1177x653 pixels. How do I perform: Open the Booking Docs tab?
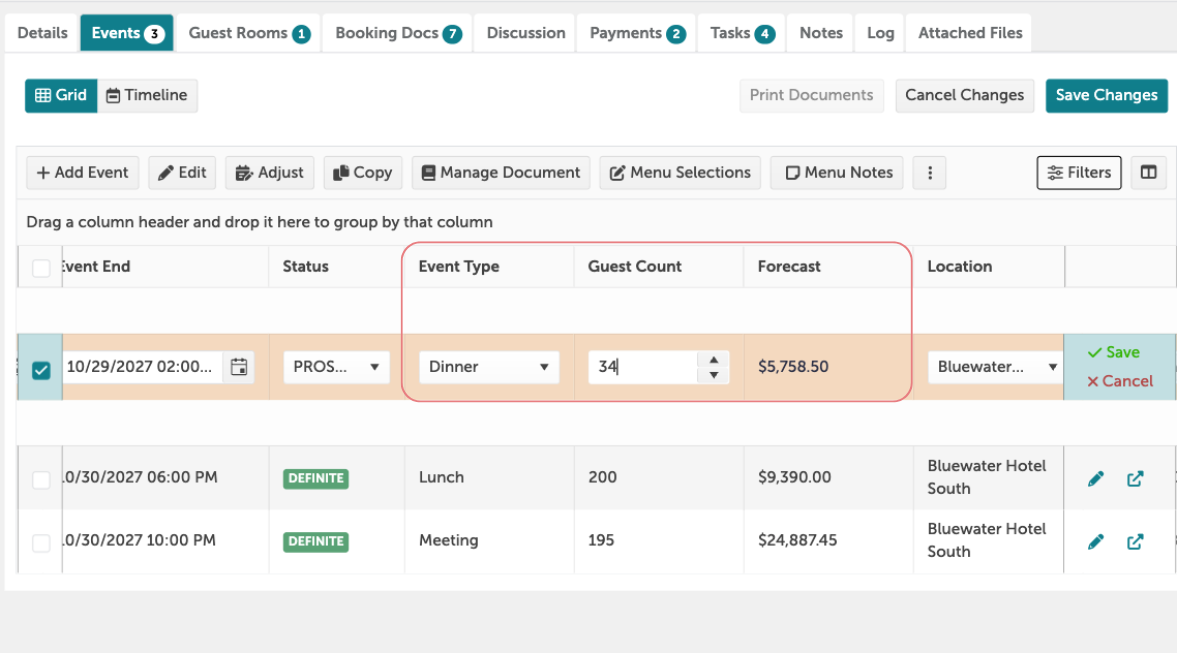(398, 33)
